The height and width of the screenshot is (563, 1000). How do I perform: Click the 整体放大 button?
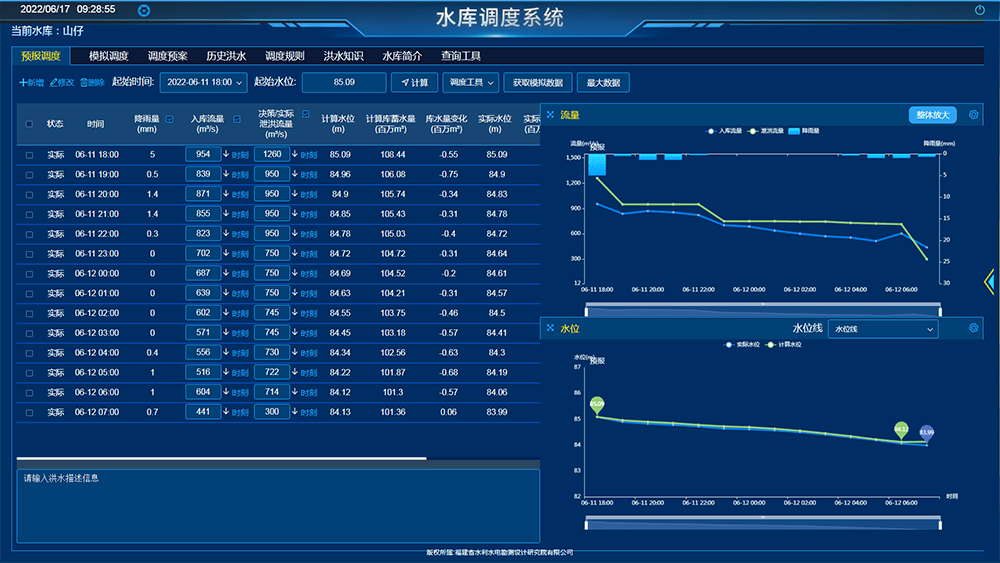[932, 115]
